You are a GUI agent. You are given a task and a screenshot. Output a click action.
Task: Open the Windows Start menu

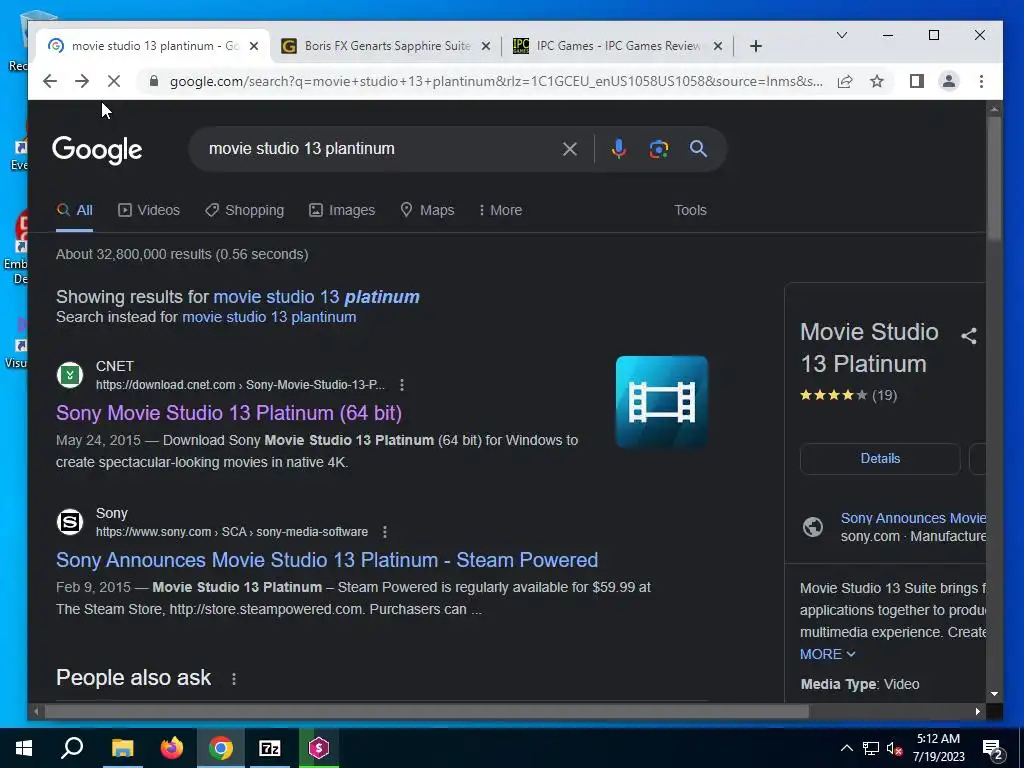tap(24, 748)
